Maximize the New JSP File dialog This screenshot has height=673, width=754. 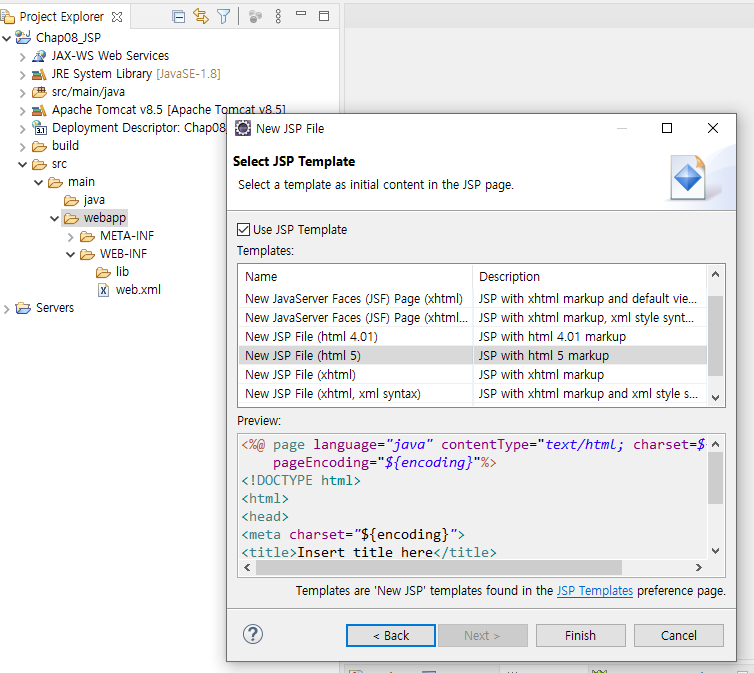pyautogui.click(x=667, y=128)
